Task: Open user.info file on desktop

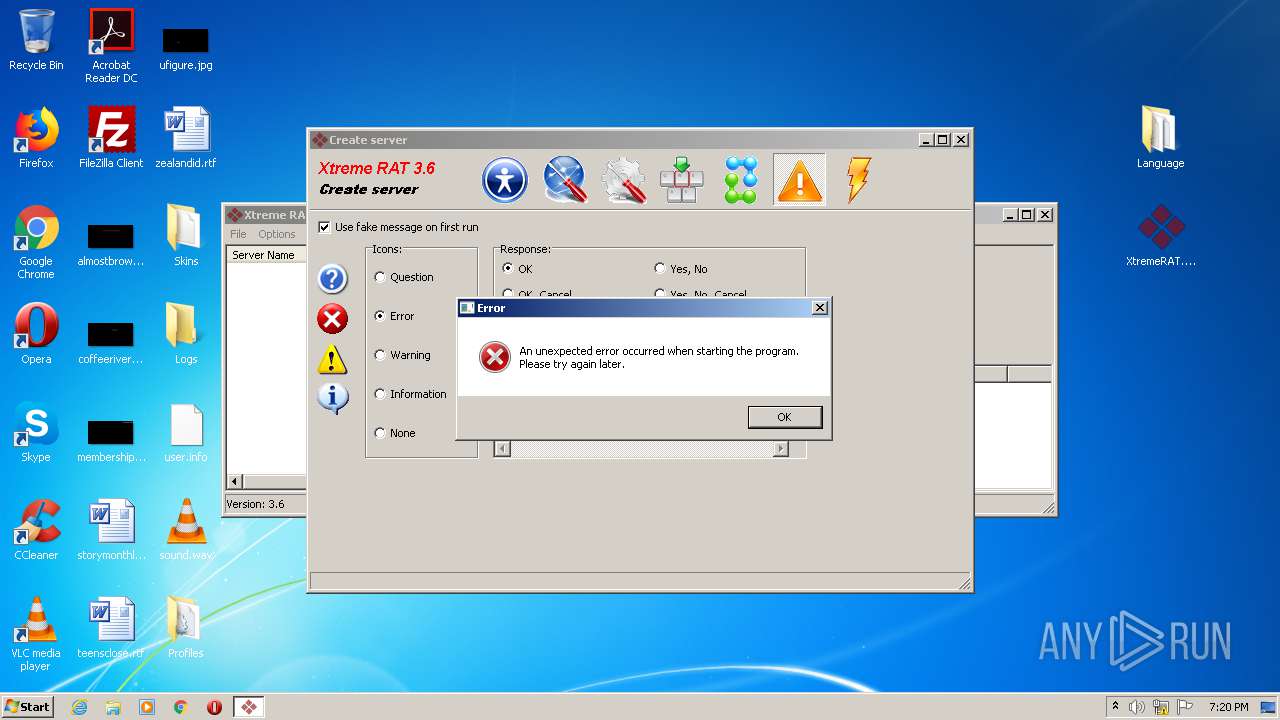Action: click(x=186, y=432)
